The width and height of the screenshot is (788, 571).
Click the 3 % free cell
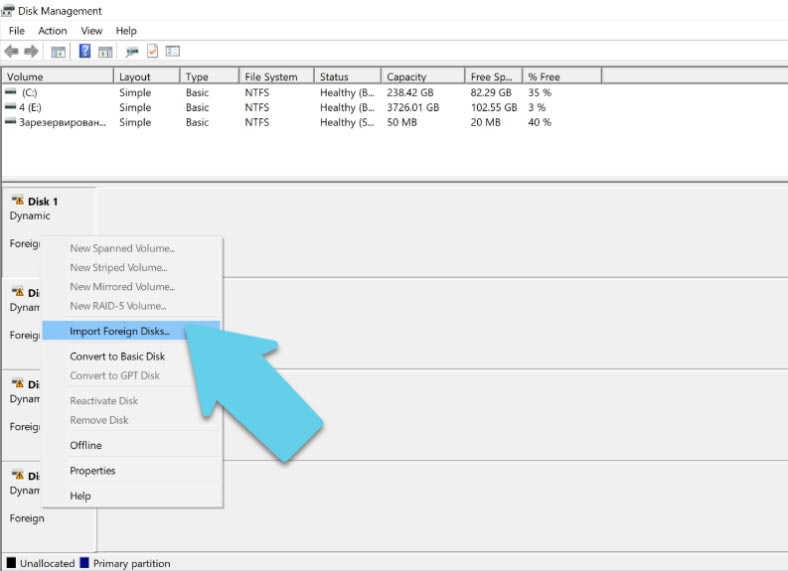(x=537, y=108)
